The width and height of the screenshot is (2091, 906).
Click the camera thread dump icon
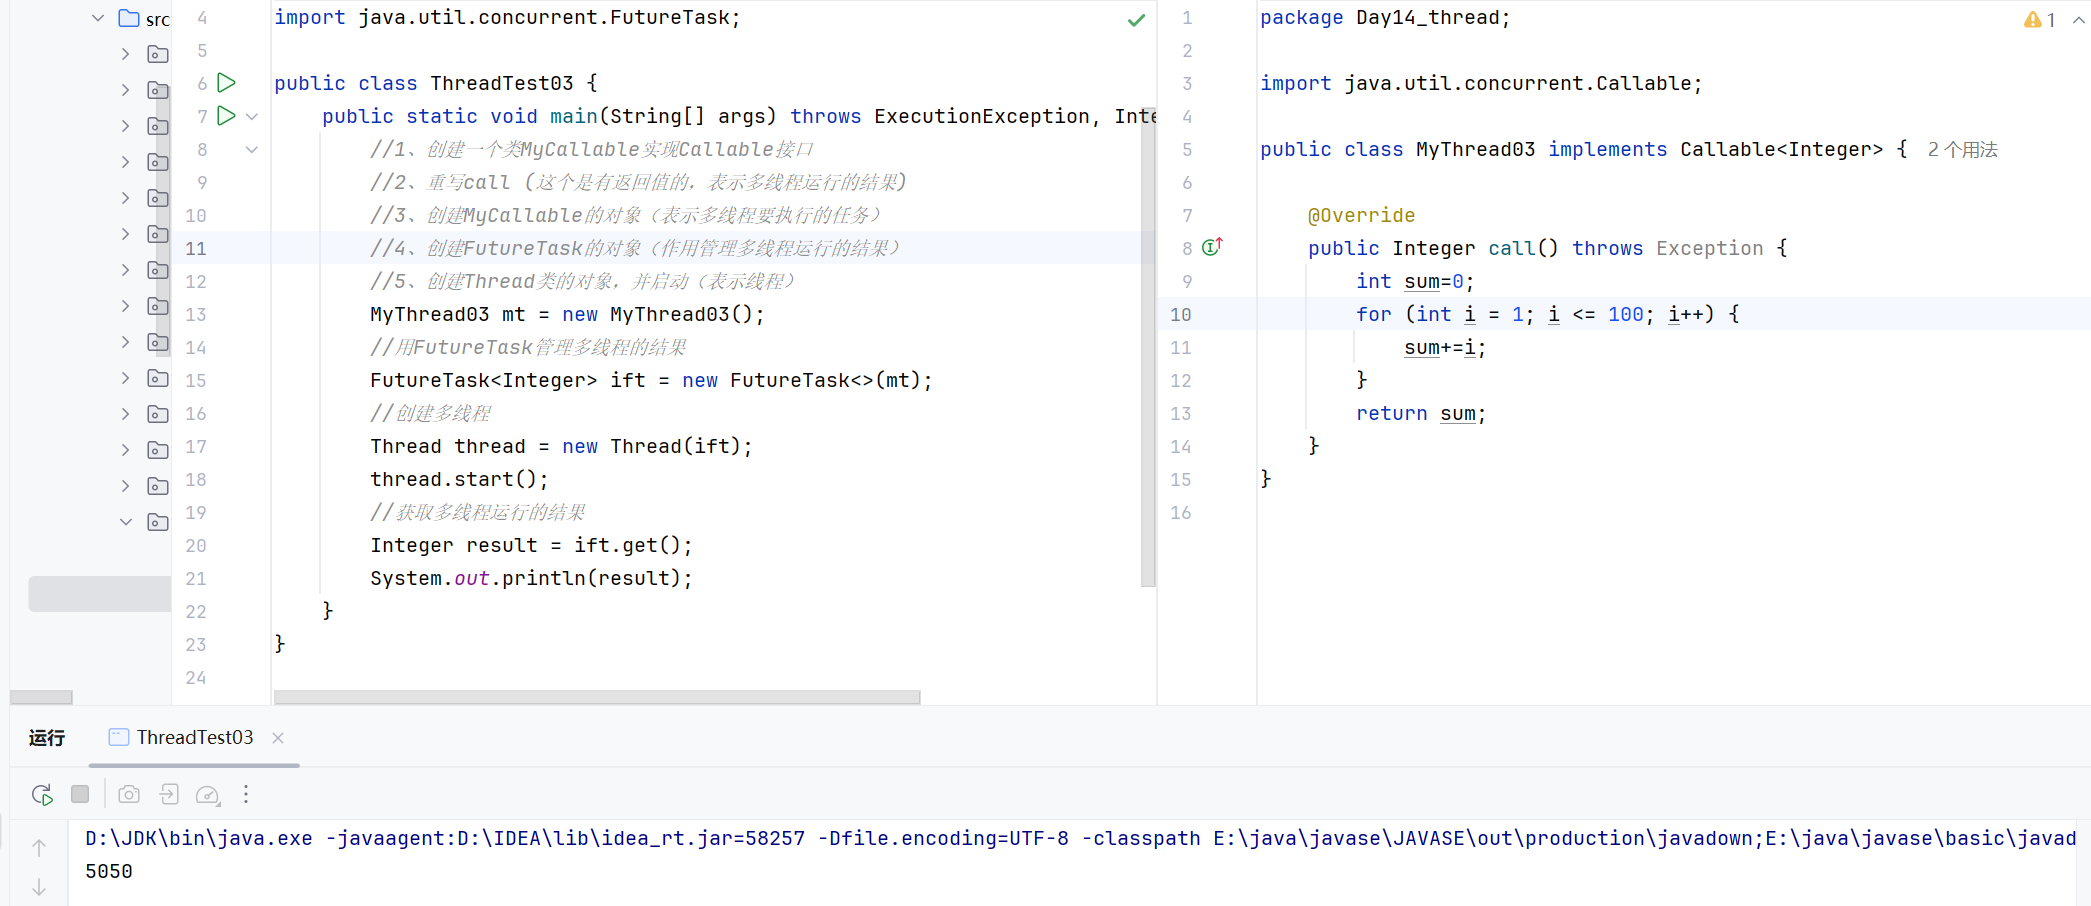tap(129, 794)
